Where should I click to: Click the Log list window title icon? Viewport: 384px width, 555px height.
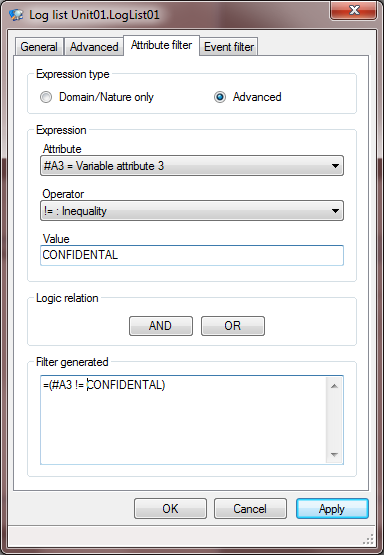(16, 15)
